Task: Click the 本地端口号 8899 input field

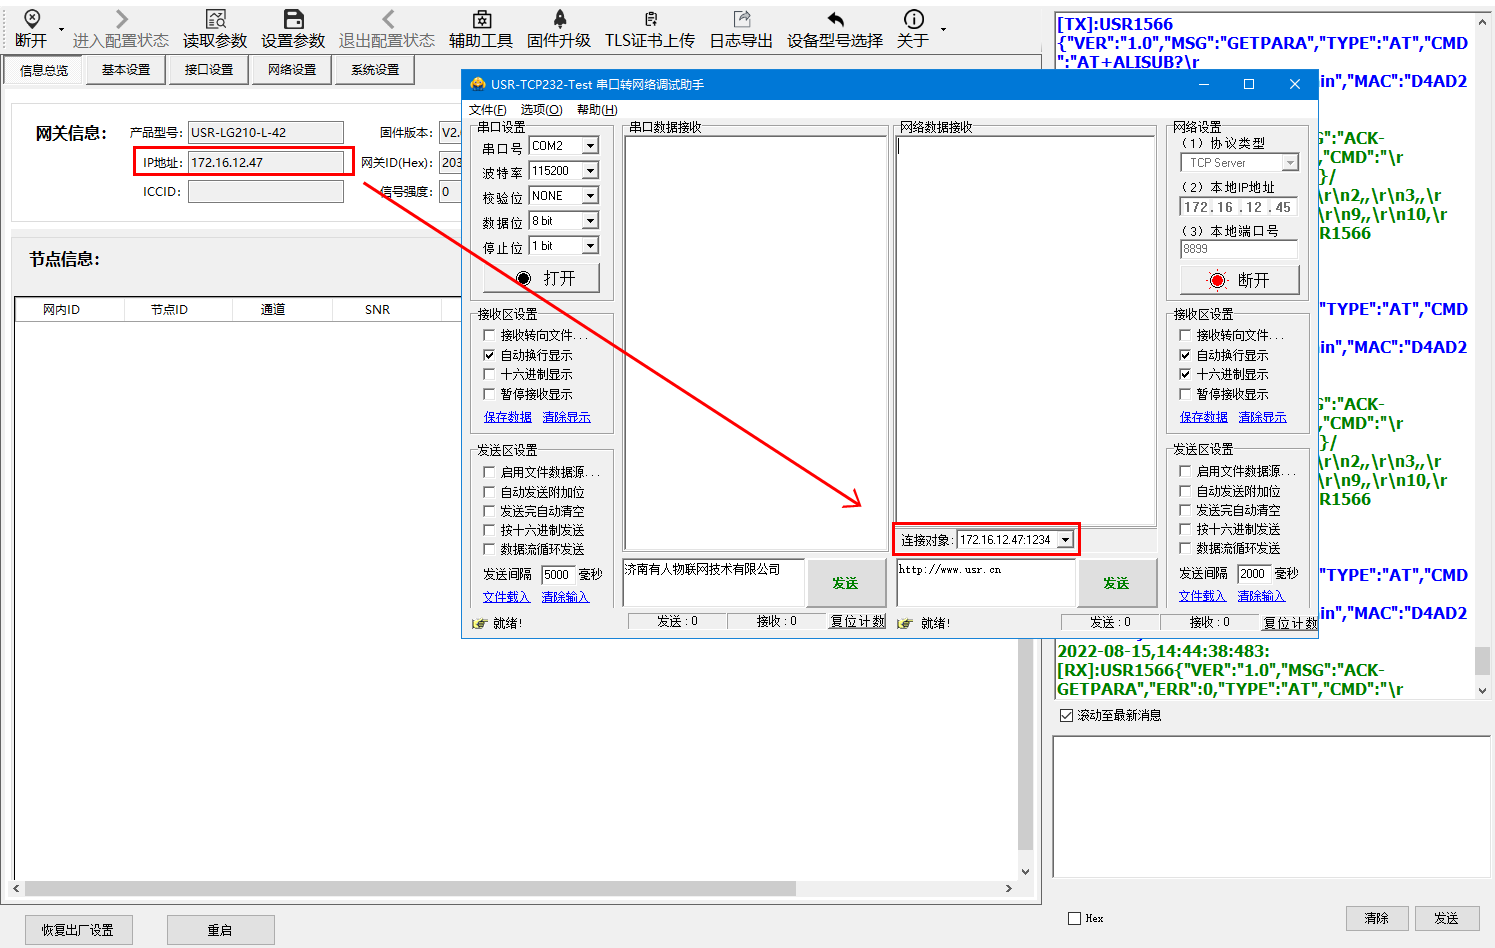Action: pos(1238,249)
